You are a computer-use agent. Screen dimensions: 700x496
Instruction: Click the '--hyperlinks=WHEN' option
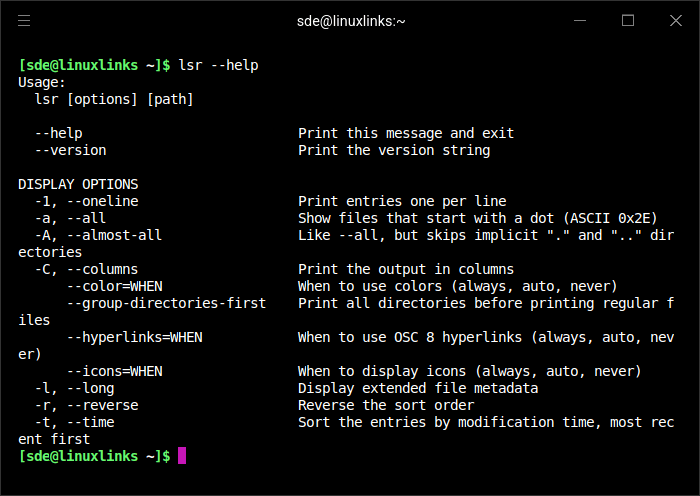pyautogui.click(x=135, y=337)
